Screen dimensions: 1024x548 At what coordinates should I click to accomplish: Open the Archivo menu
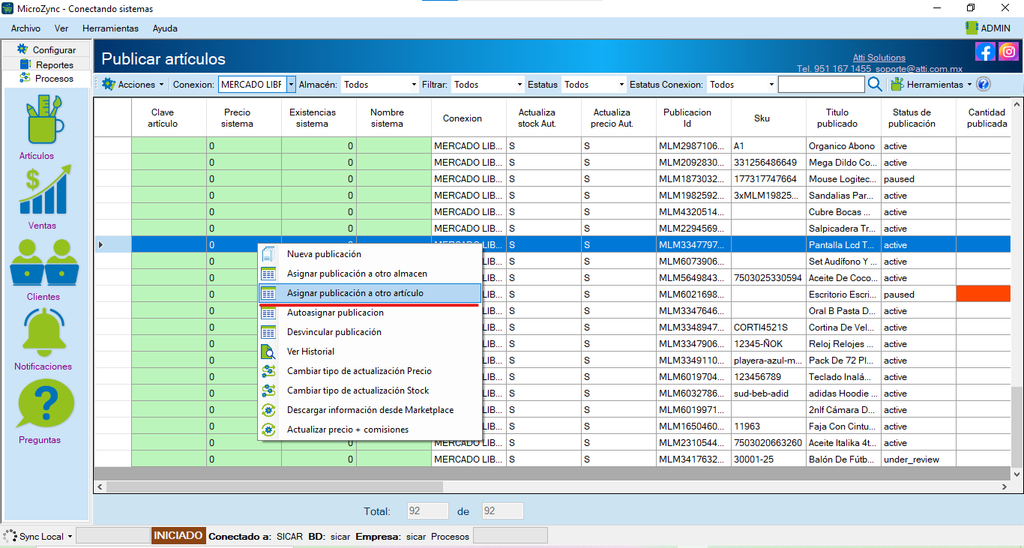click(x=25, y=28)
